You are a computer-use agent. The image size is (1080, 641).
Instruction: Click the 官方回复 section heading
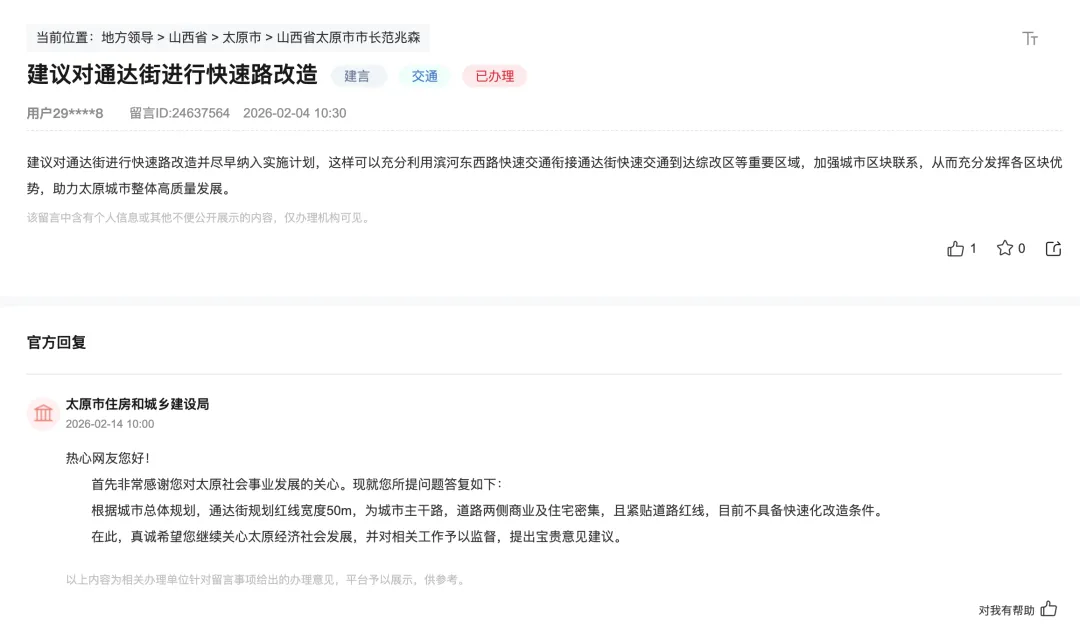point(56,342)
